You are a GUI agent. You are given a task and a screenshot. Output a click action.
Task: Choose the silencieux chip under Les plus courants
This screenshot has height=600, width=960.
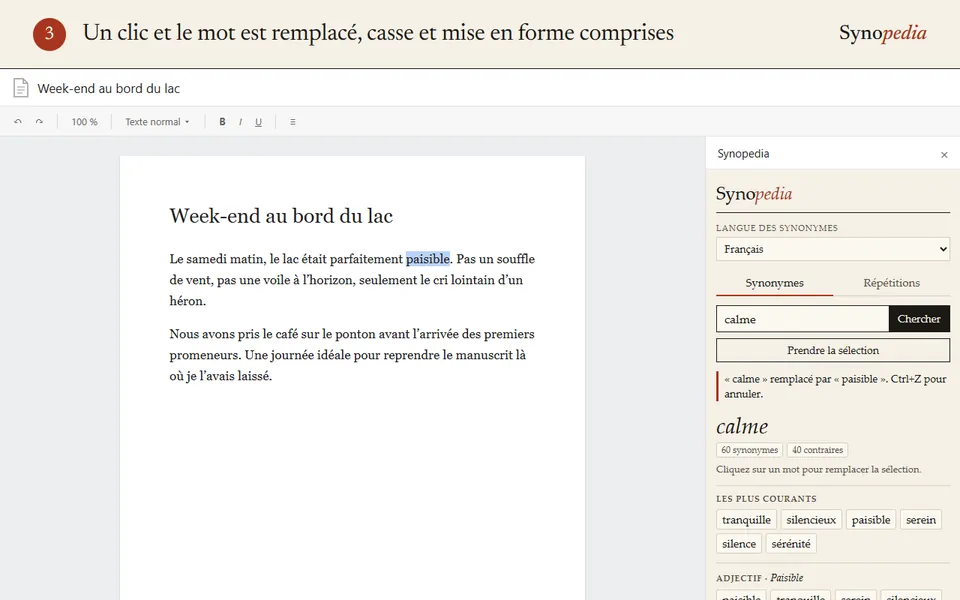[x=811, y=520]
